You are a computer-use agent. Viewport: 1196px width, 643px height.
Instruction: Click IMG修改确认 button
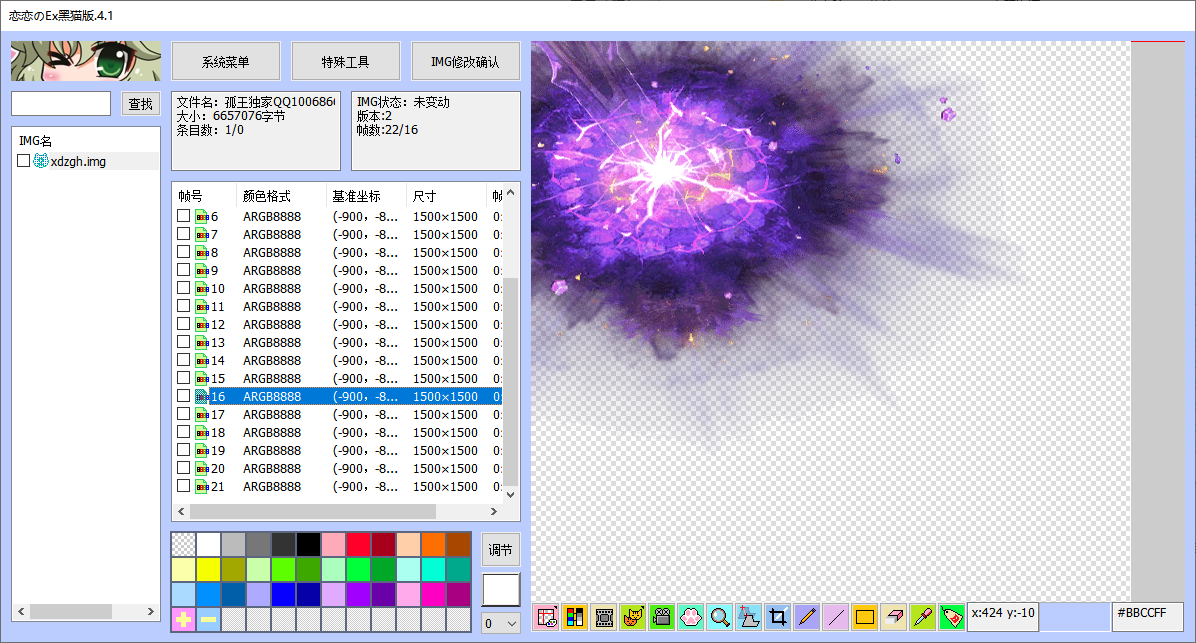point(465,61)
